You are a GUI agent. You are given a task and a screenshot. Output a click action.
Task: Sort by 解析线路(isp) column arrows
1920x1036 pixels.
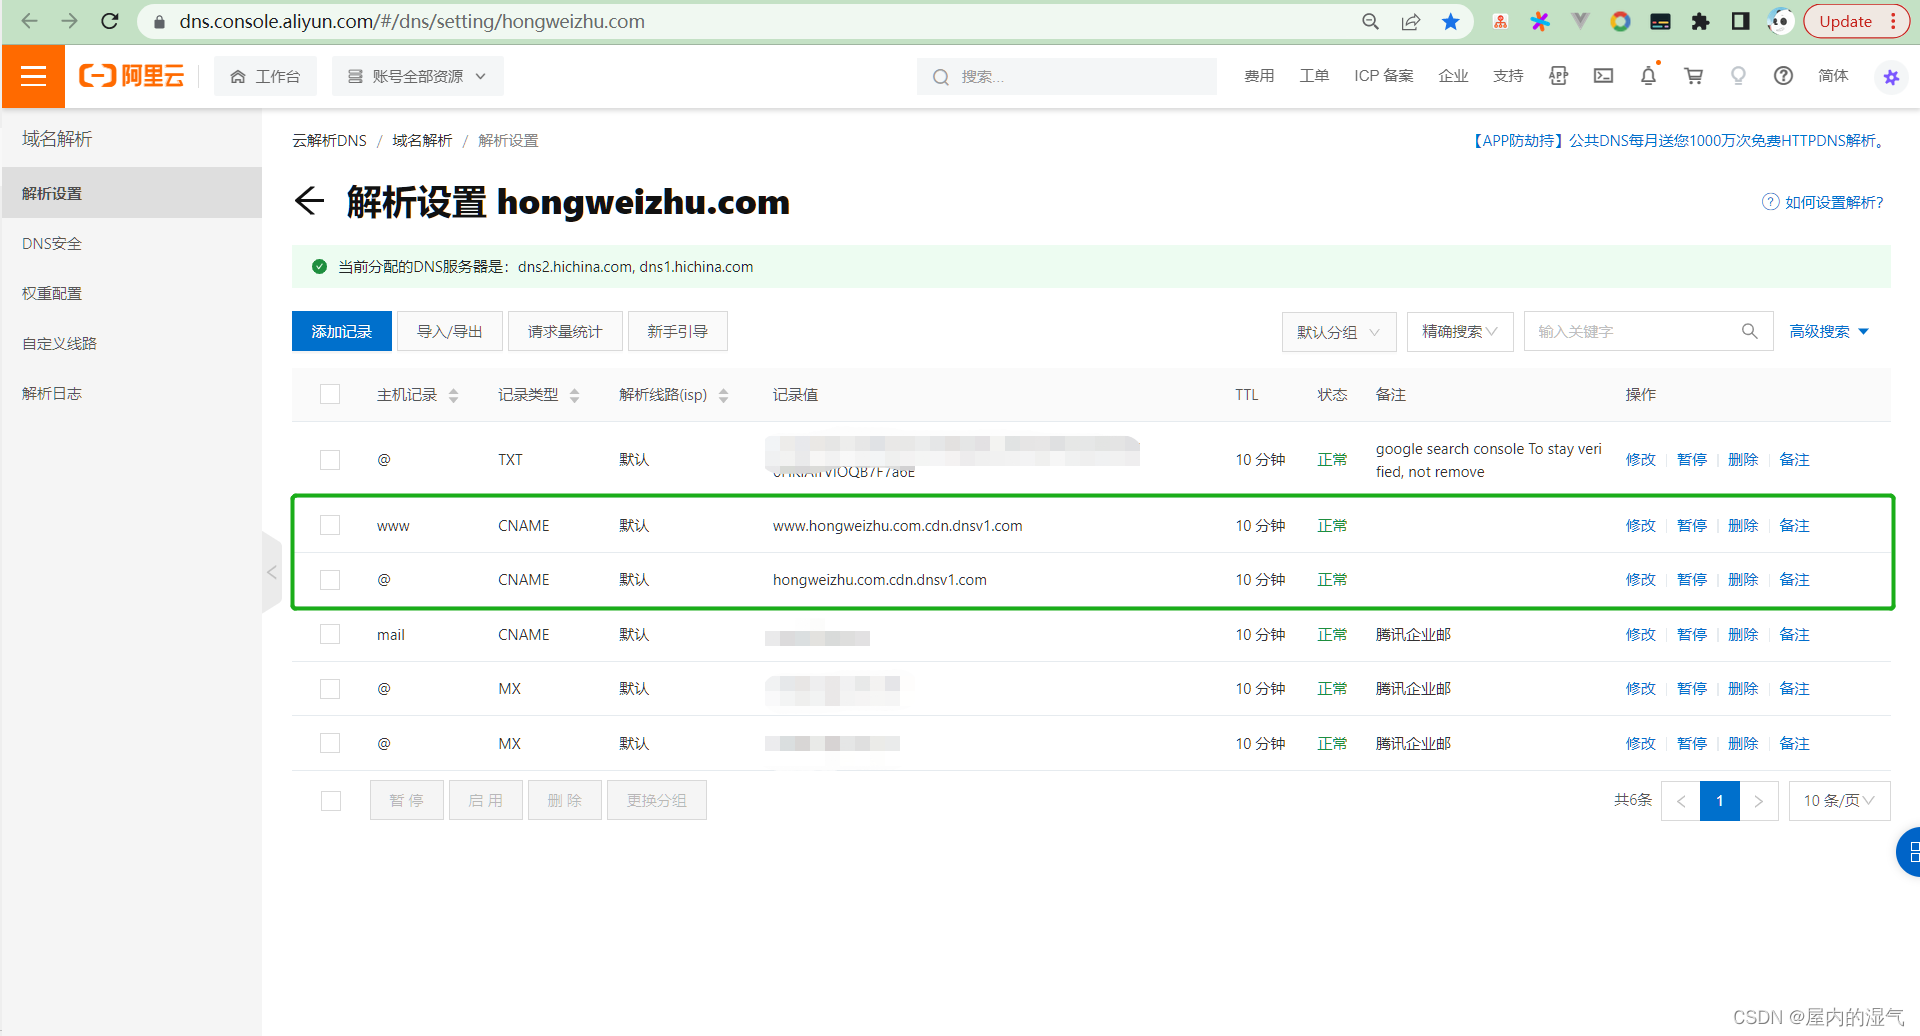pos(723,395)
